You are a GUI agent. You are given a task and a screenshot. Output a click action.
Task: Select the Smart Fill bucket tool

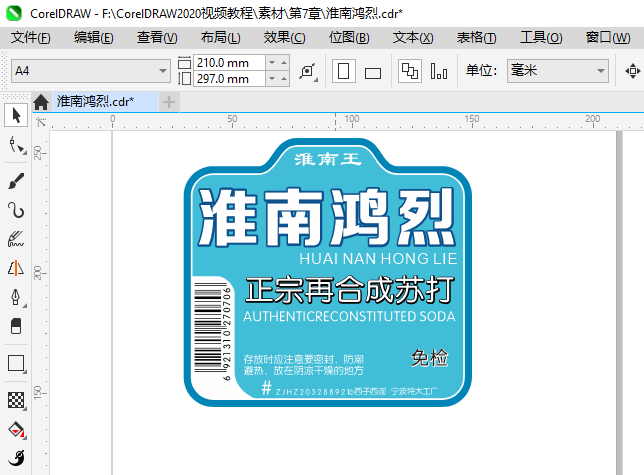pyautogui.click(x=16, y=429)
